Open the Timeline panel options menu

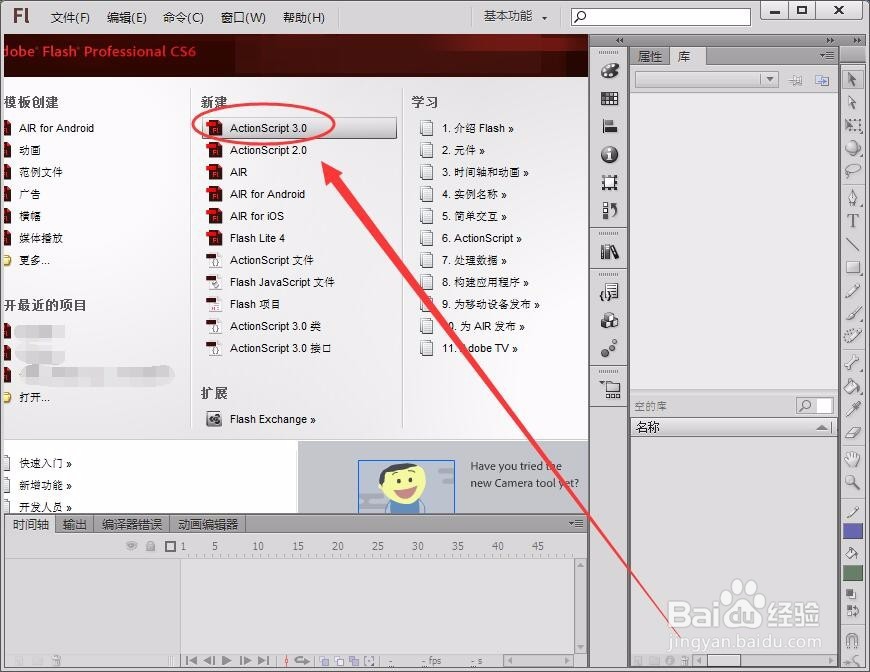point(576,524)
